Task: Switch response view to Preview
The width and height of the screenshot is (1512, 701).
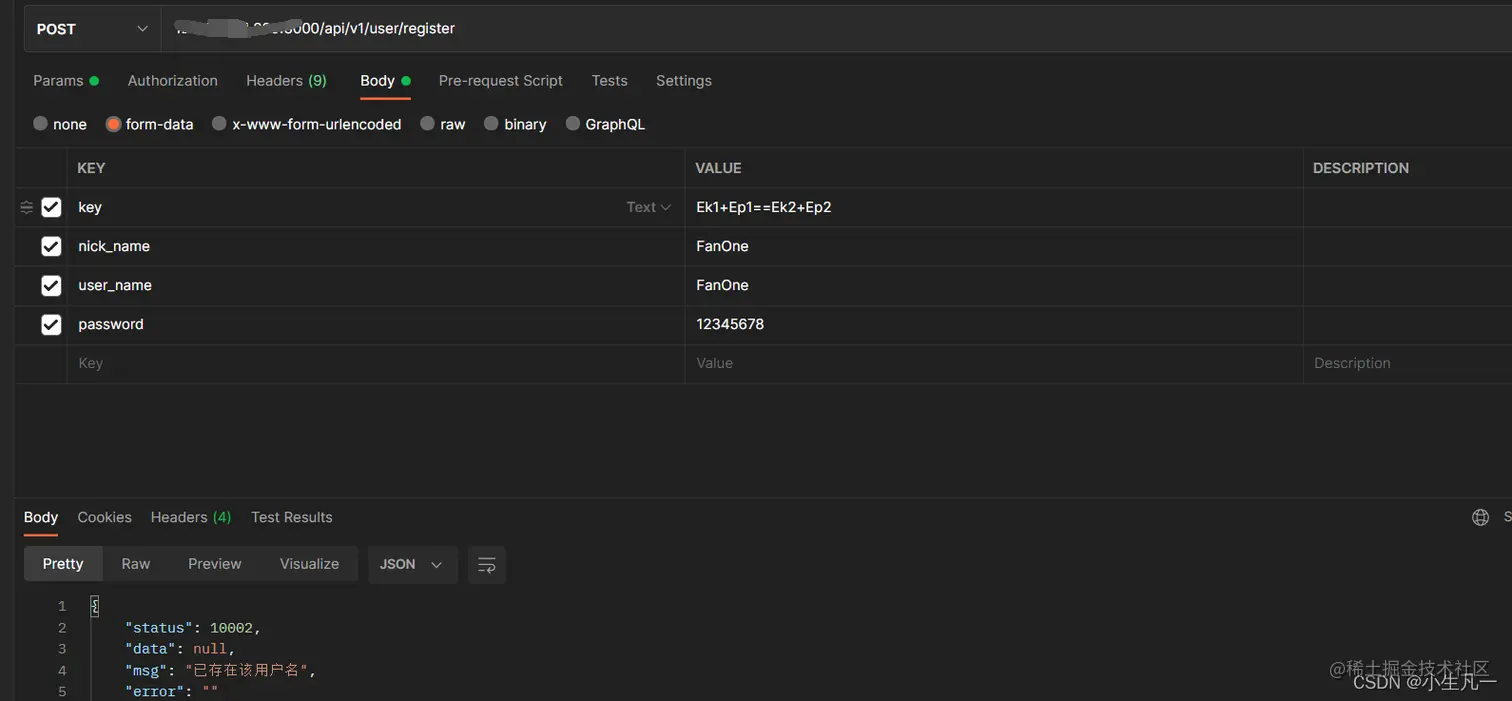Action: tap(215, 564)
